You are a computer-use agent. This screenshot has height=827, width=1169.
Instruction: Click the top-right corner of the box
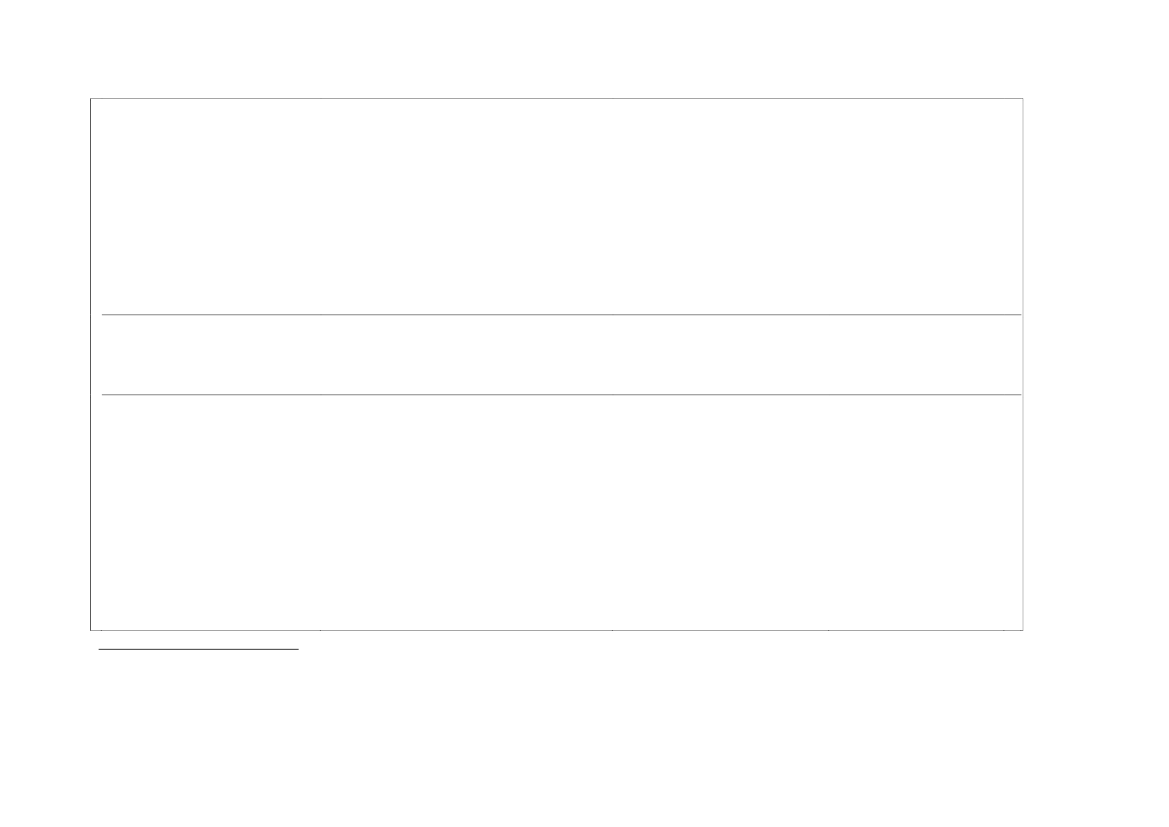[1023, 98]
